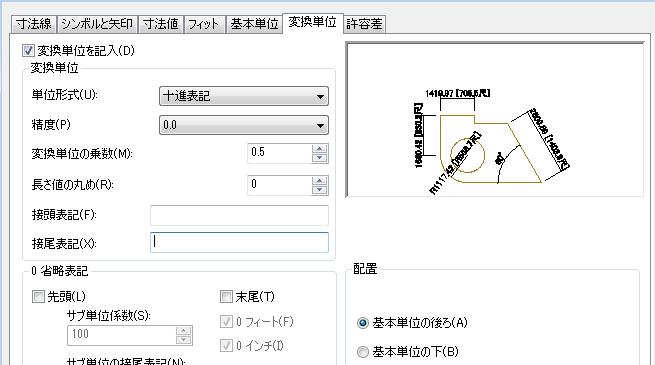Toggle the 0 インチ(I) checkbox

click(226, 346)
